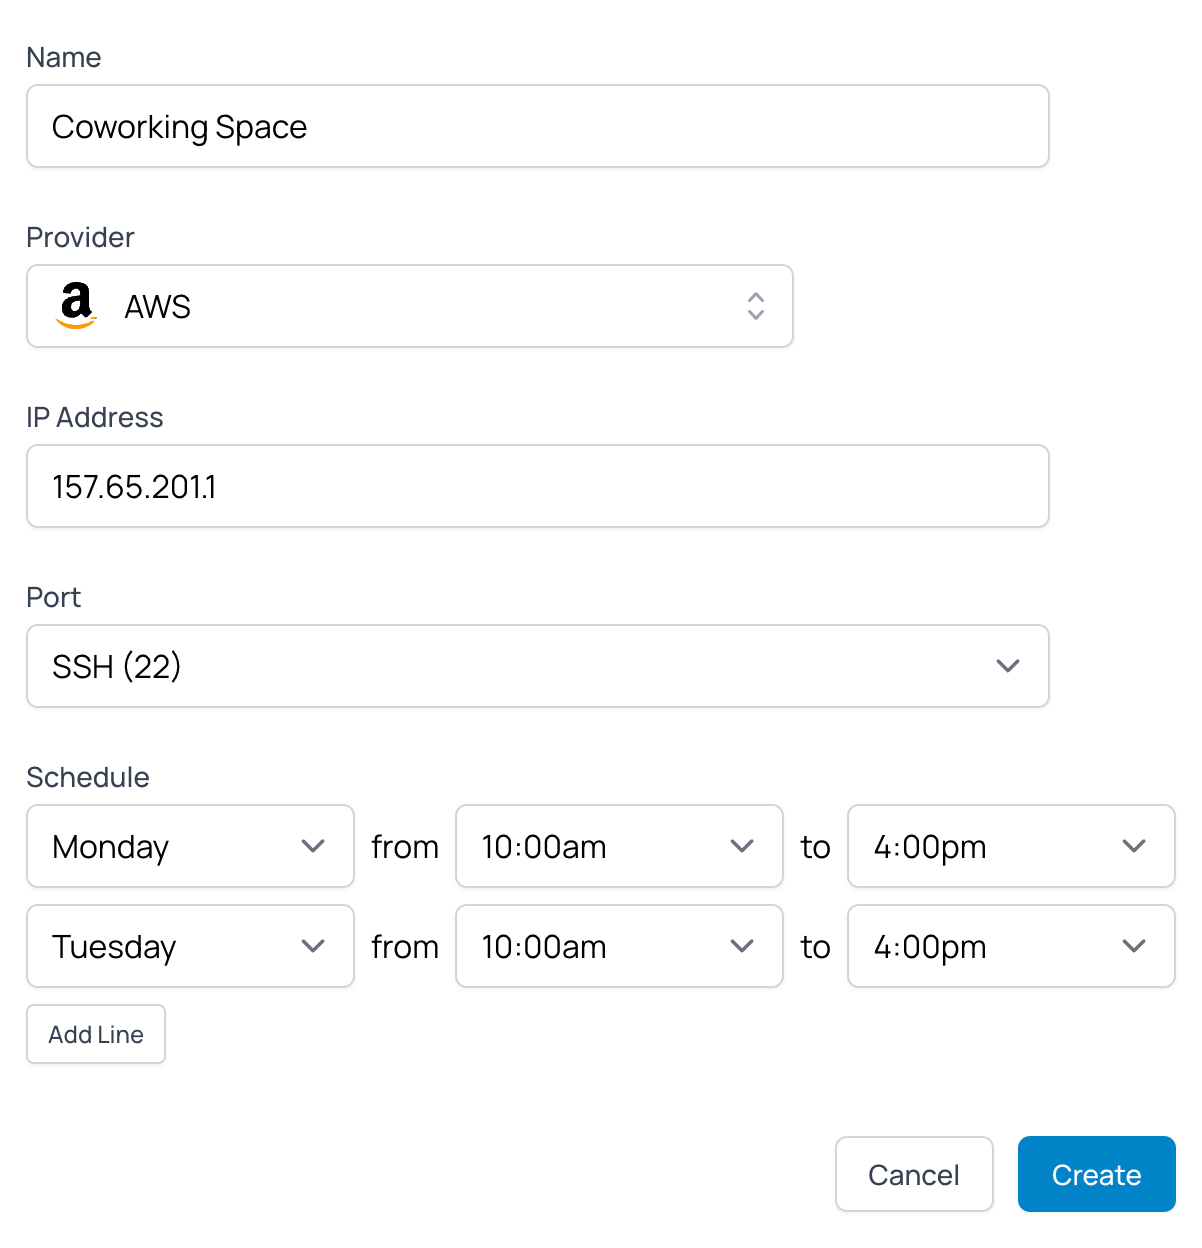Click the Add Line button
Viewport: 1202px width, 1248px height.
point(96,1034)
